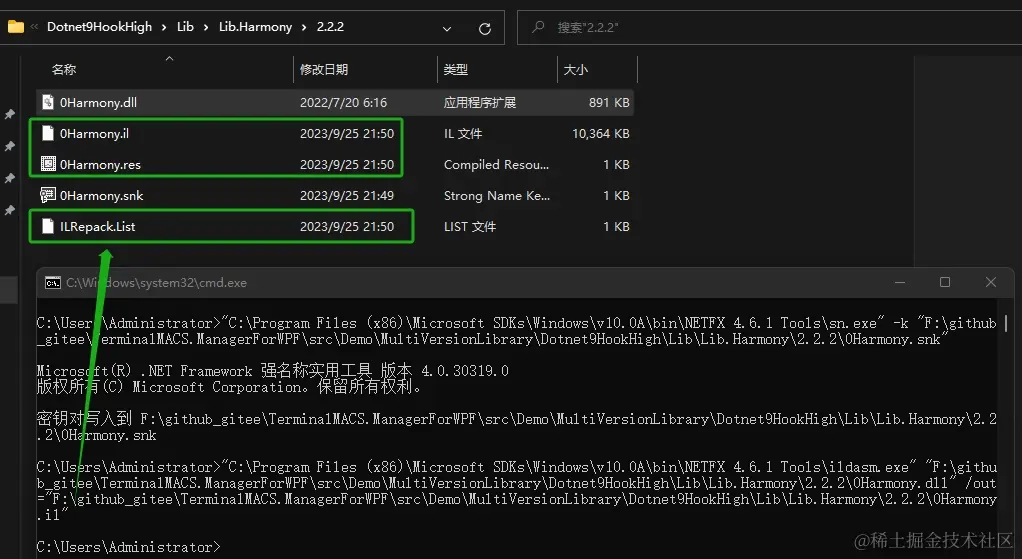Click the Compiled Resou... type cell
The width and height of the screenshot is (1022, 559).
coord(496,165)
